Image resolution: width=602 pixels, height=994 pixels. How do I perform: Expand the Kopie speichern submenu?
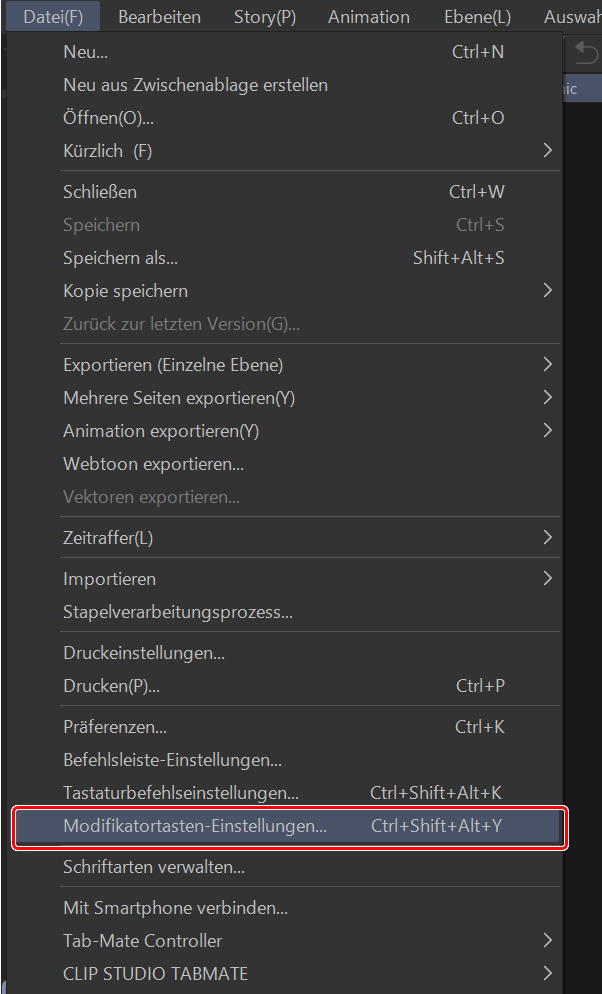pos(547,291)
